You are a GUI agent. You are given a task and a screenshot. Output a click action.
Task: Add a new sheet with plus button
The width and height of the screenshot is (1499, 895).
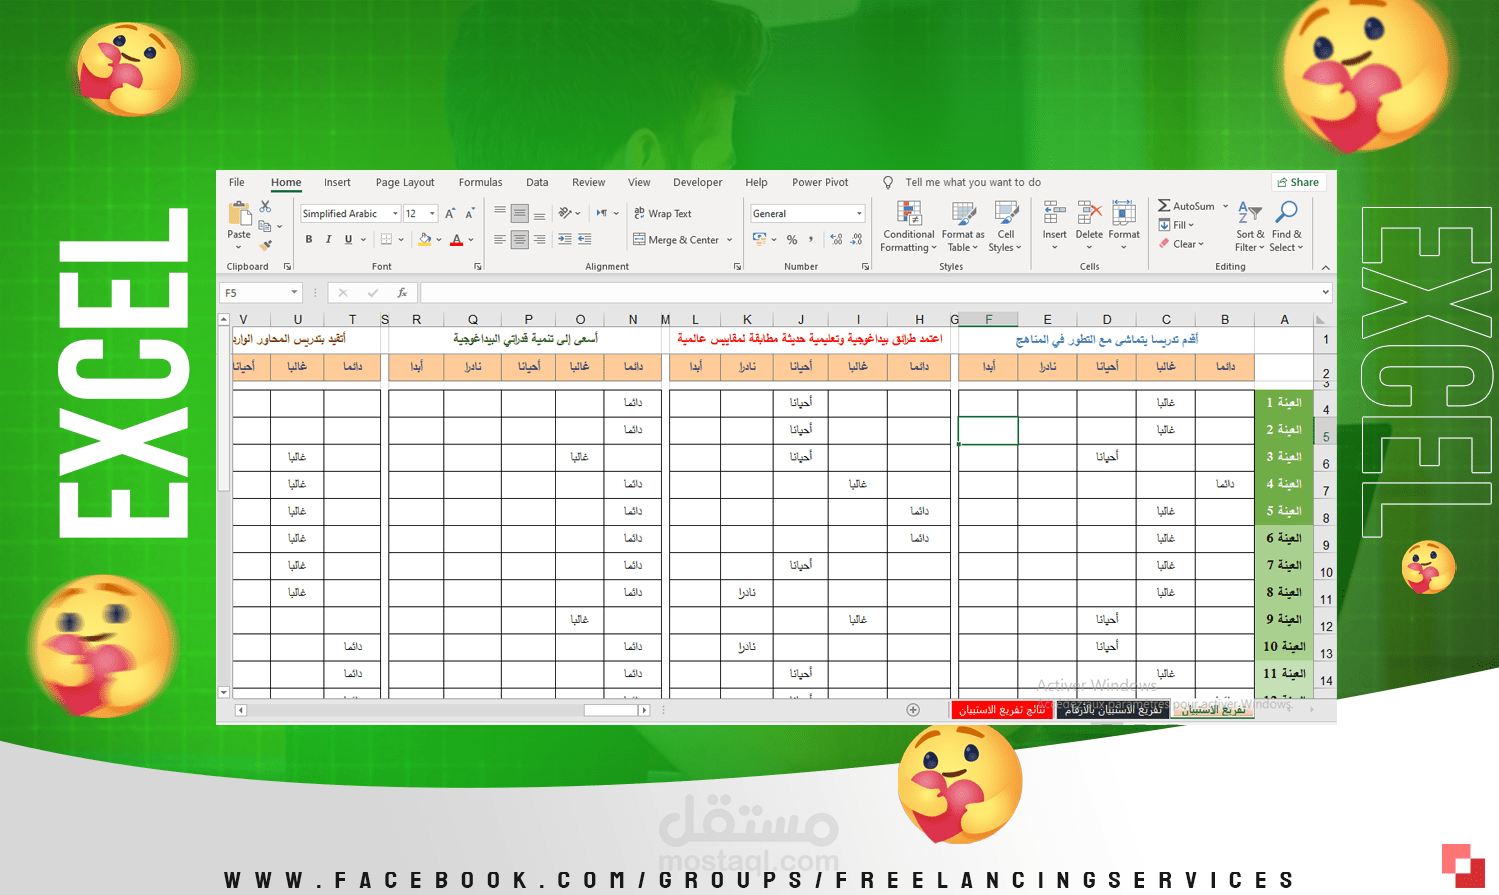coord(913,710)
